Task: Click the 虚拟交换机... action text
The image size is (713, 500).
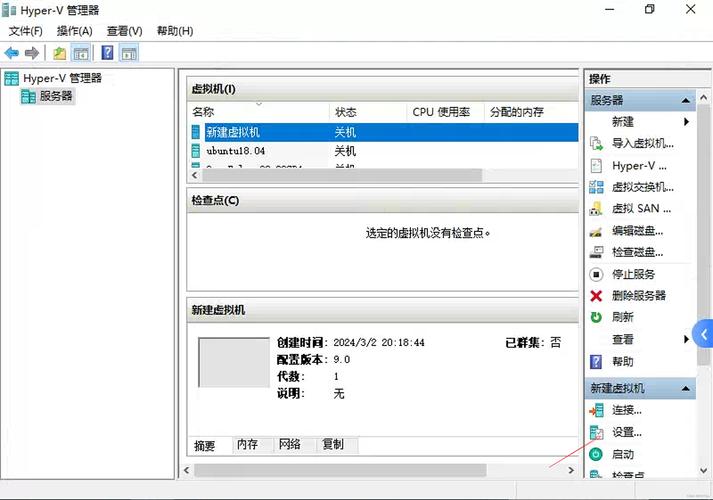Action: point(643,187)
